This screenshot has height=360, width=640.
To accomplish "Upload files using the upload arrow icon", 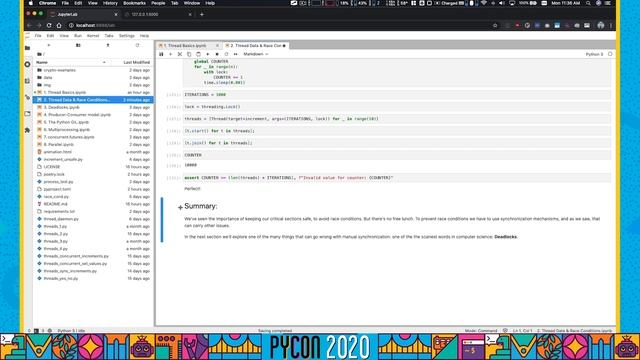I will coord(108,45).
